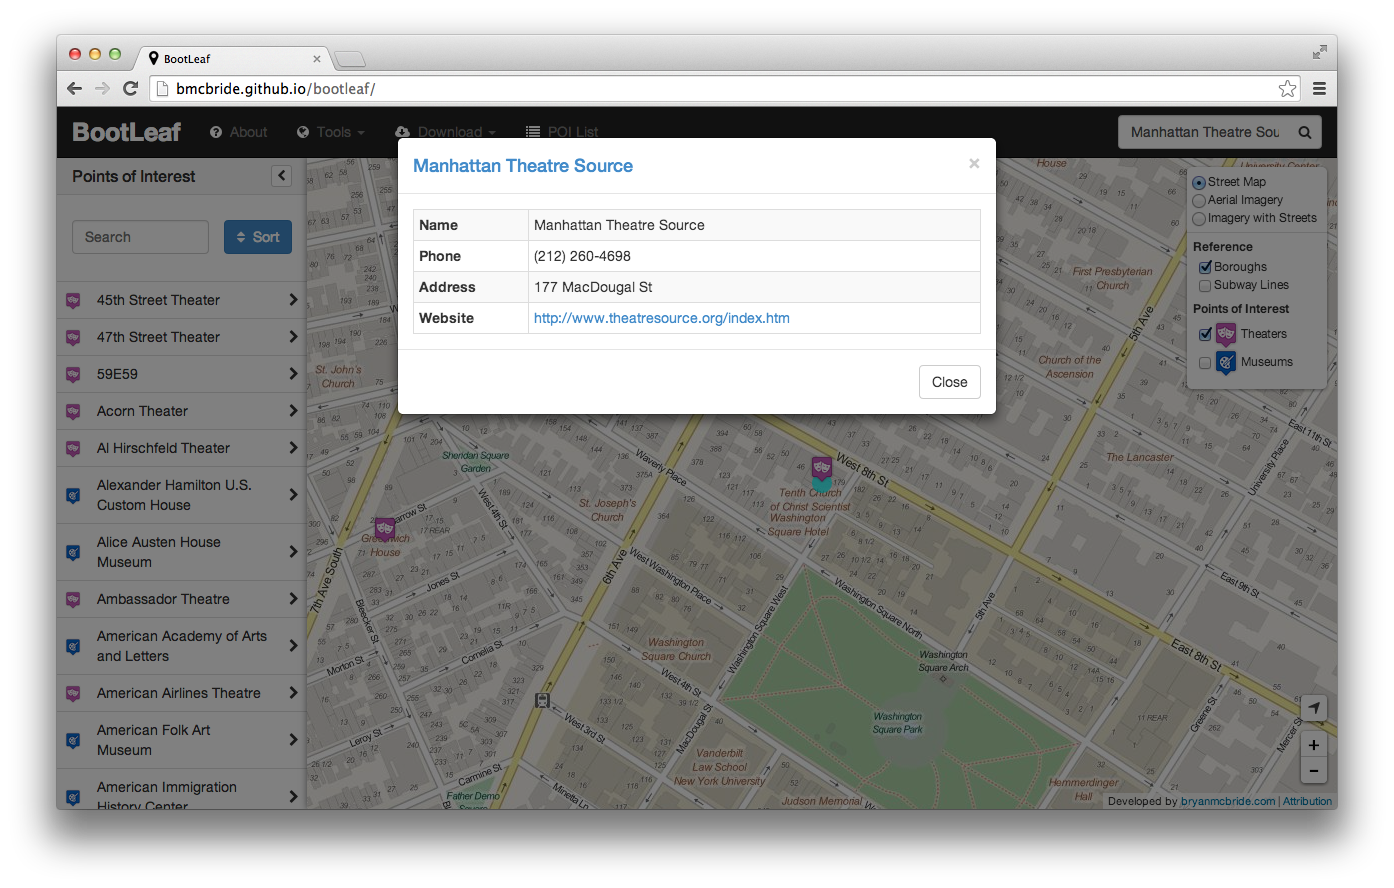Expand the 45th Street Theater chevron
Screen dimensions: 1394x888
(x=293, y=300)
